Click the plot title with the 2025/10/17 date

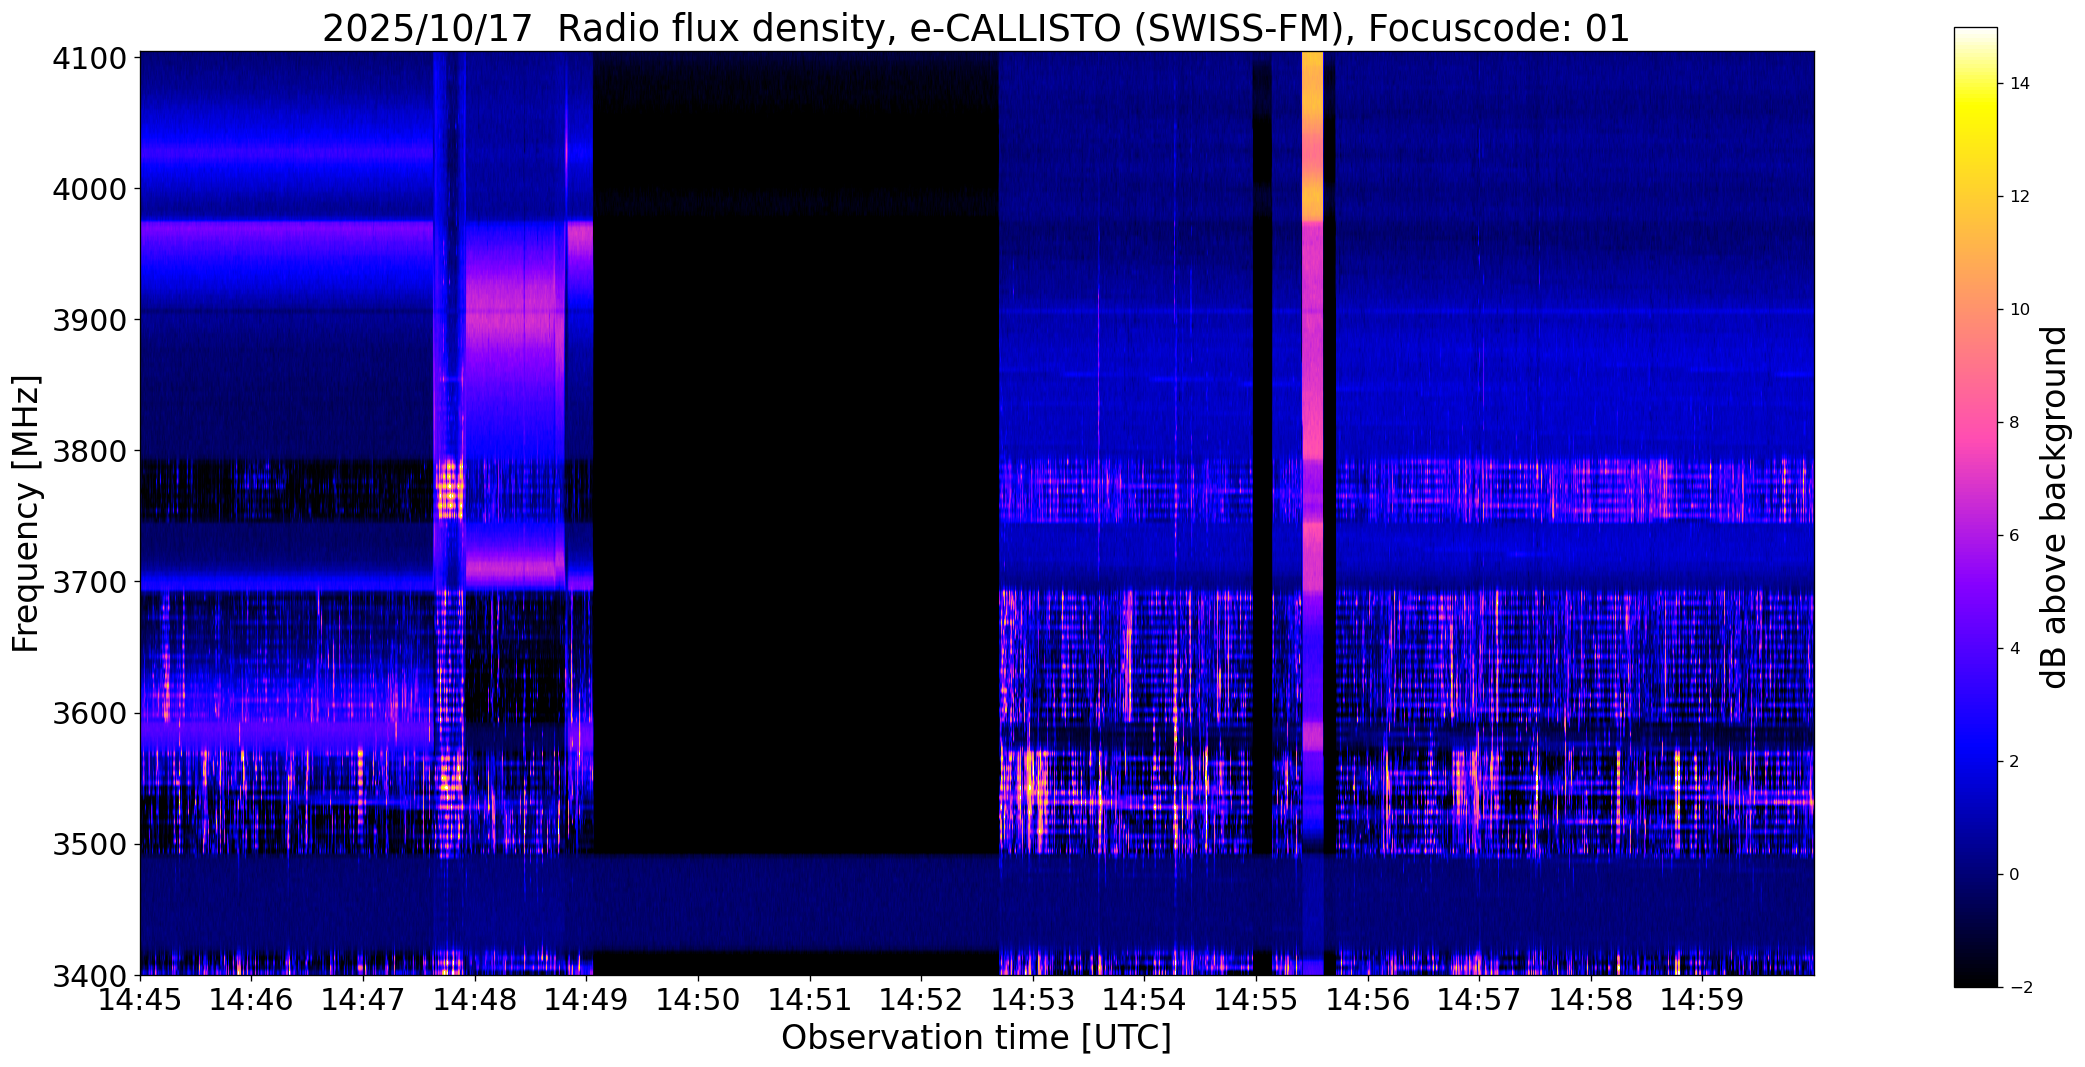click(976, 28)
